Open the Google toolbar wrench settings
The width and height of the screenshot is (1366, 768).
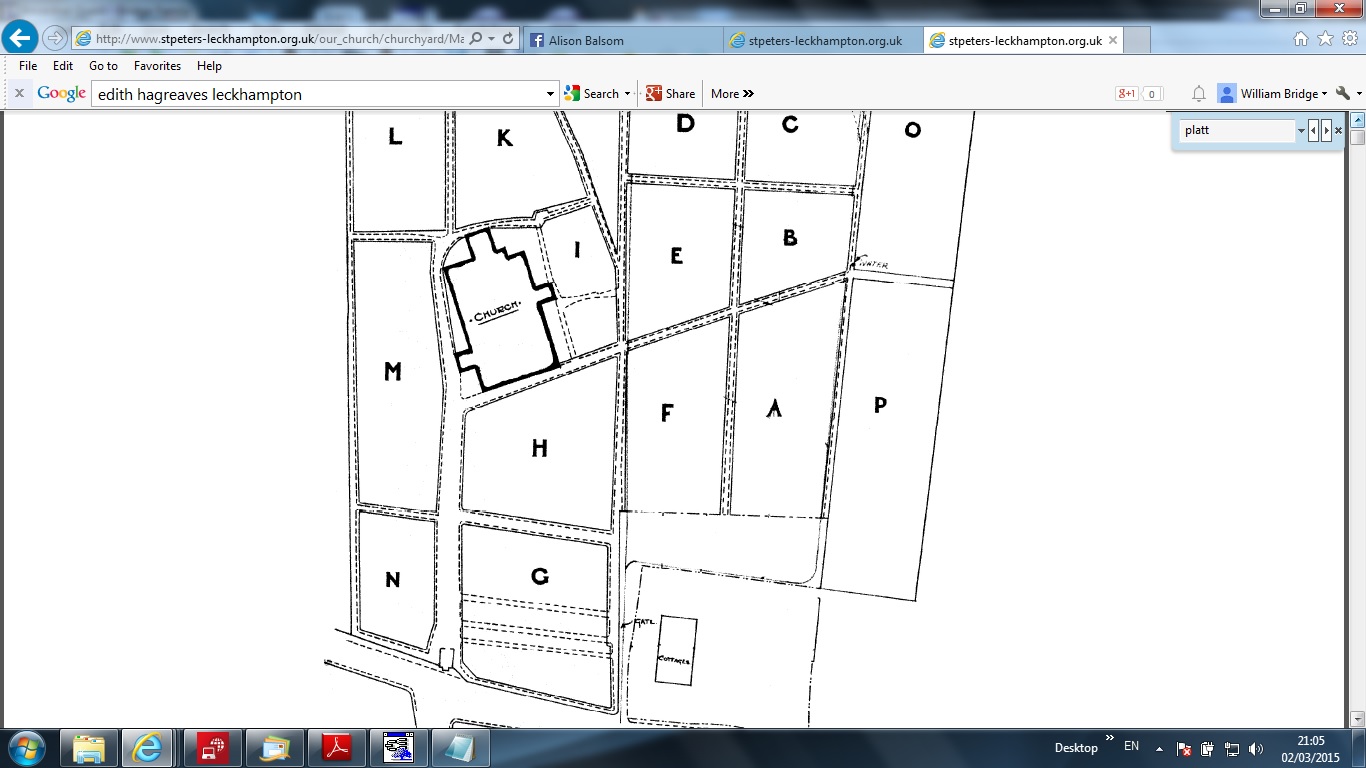pyautogui.click(x=1343, y=94)
